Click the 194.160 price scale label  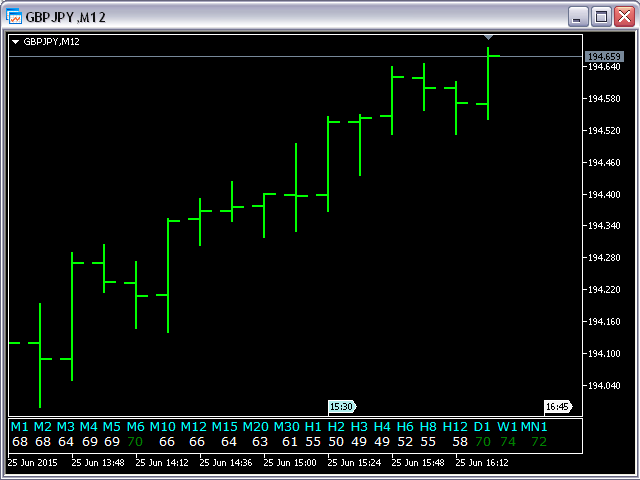[604, 322]
